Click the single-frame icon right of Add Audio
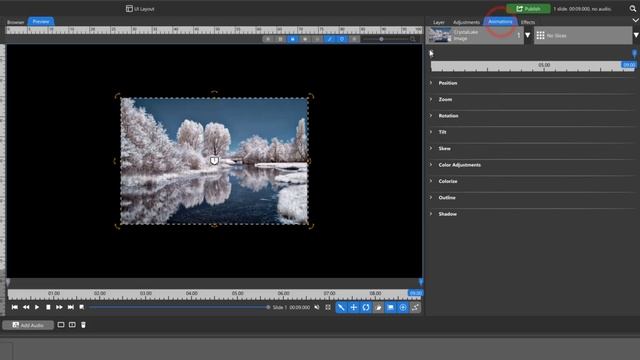This screenshot has height=360, width=640. (x=61, y=325)
